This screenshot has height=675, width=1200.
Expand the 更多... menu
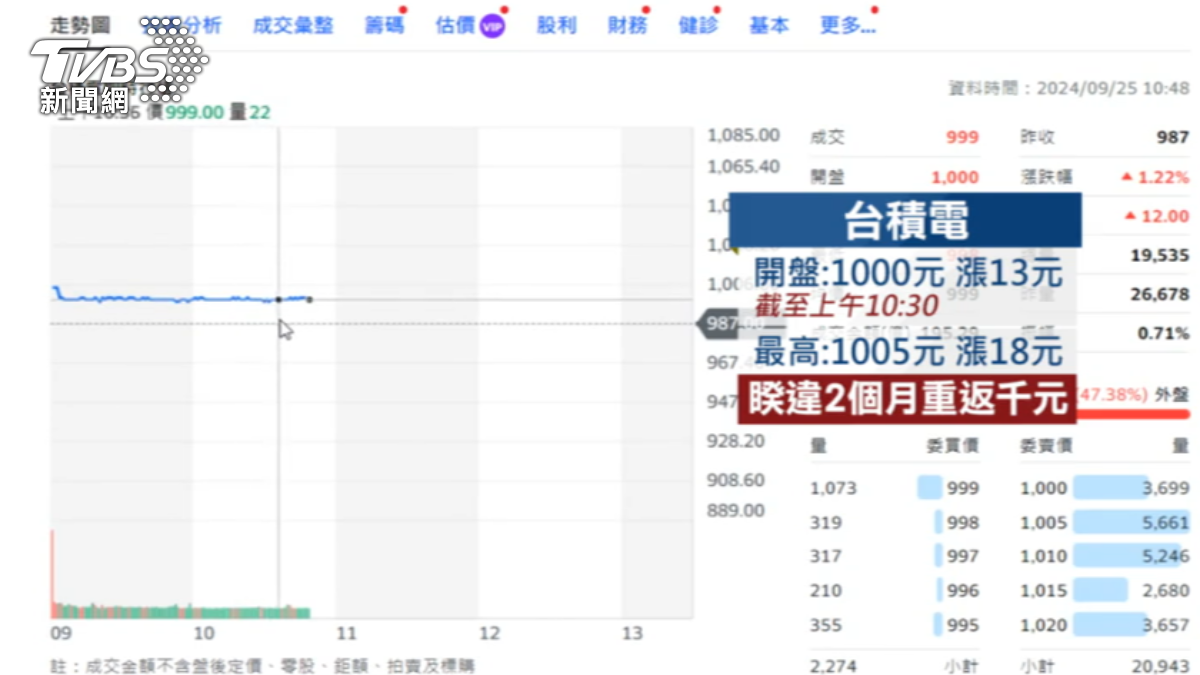(847, 25)
